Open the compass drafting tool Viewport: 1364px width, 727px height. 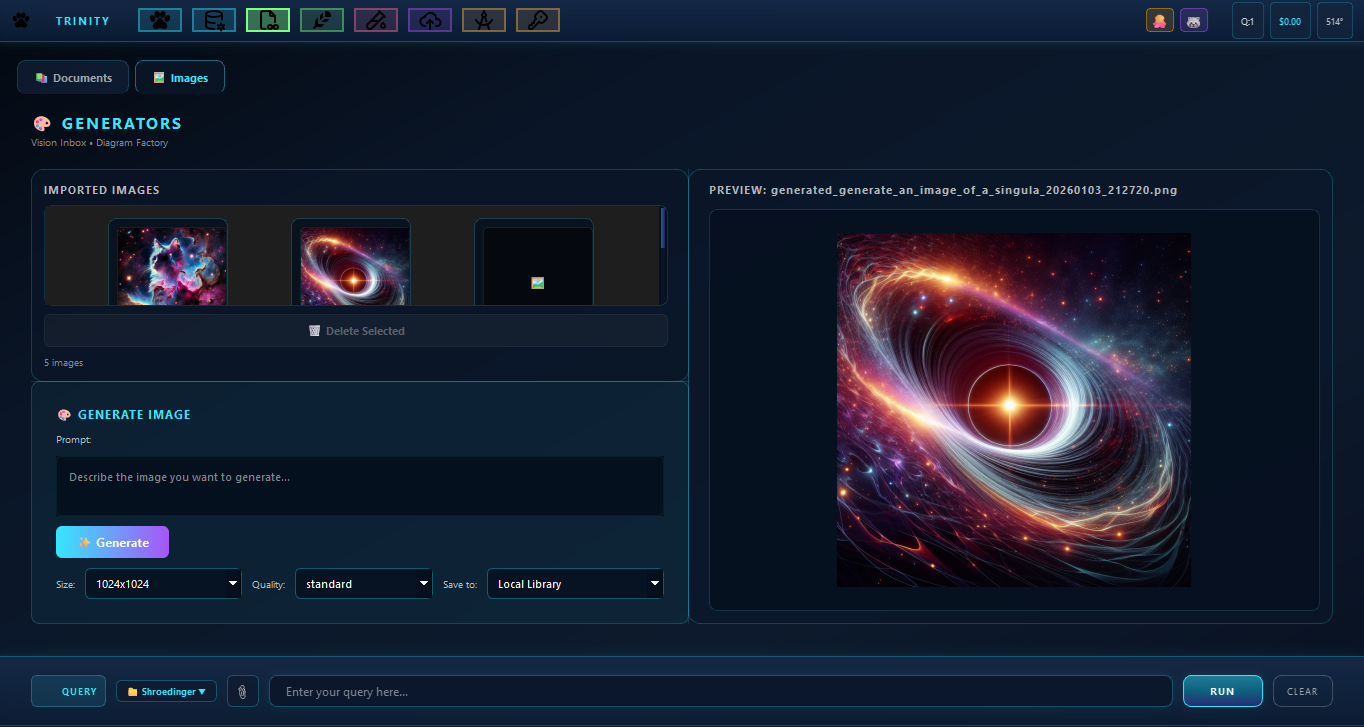483,19
